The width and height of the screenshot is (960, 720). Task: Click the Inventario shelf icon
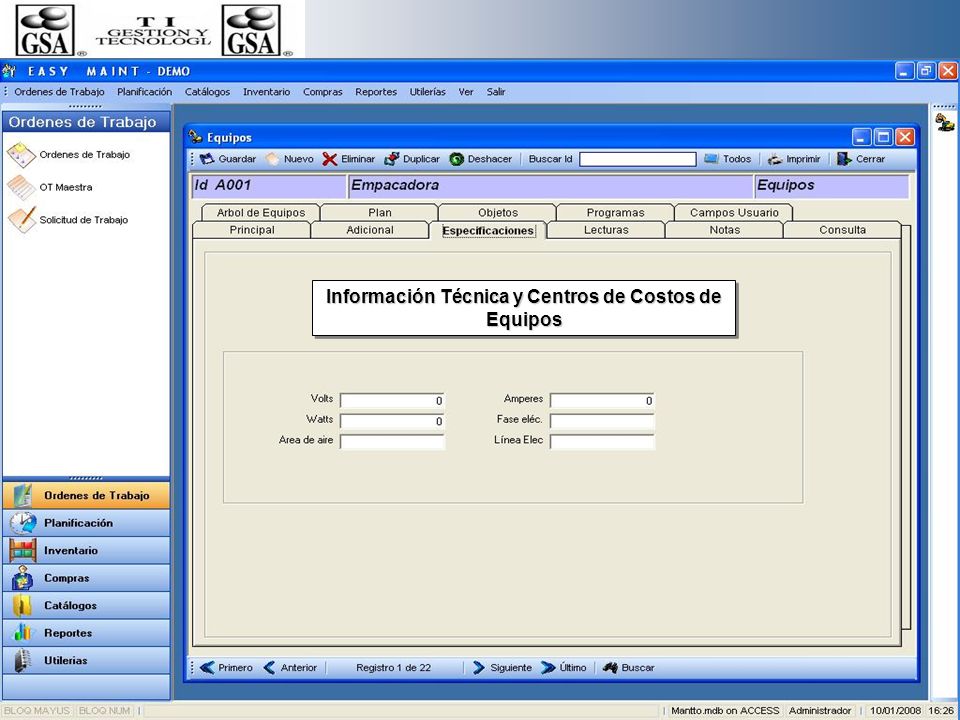coord(23,550)
